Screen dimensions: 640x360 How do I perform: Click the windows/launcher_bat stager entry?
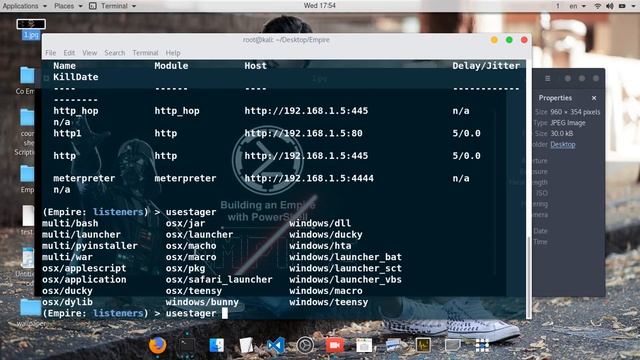(x=345, y=257)
